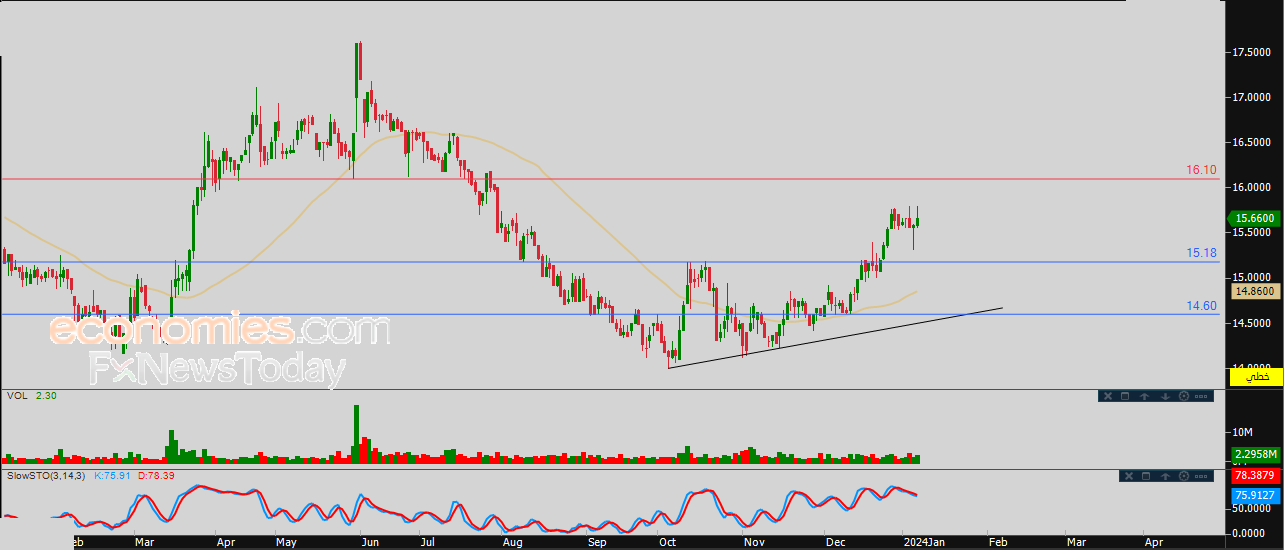Select the black ascending trendline
The height and width of the screenshot is (550, 1284).
pos(835,338)
